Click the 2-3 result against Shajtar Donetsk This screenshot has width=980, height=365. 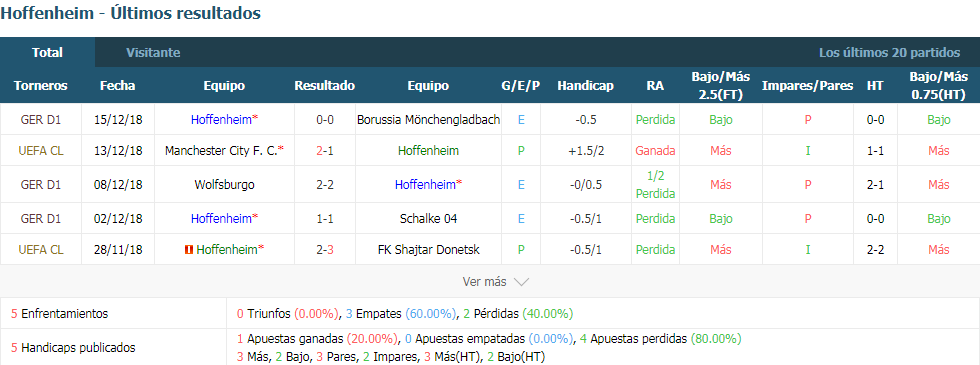pos(324,250)
